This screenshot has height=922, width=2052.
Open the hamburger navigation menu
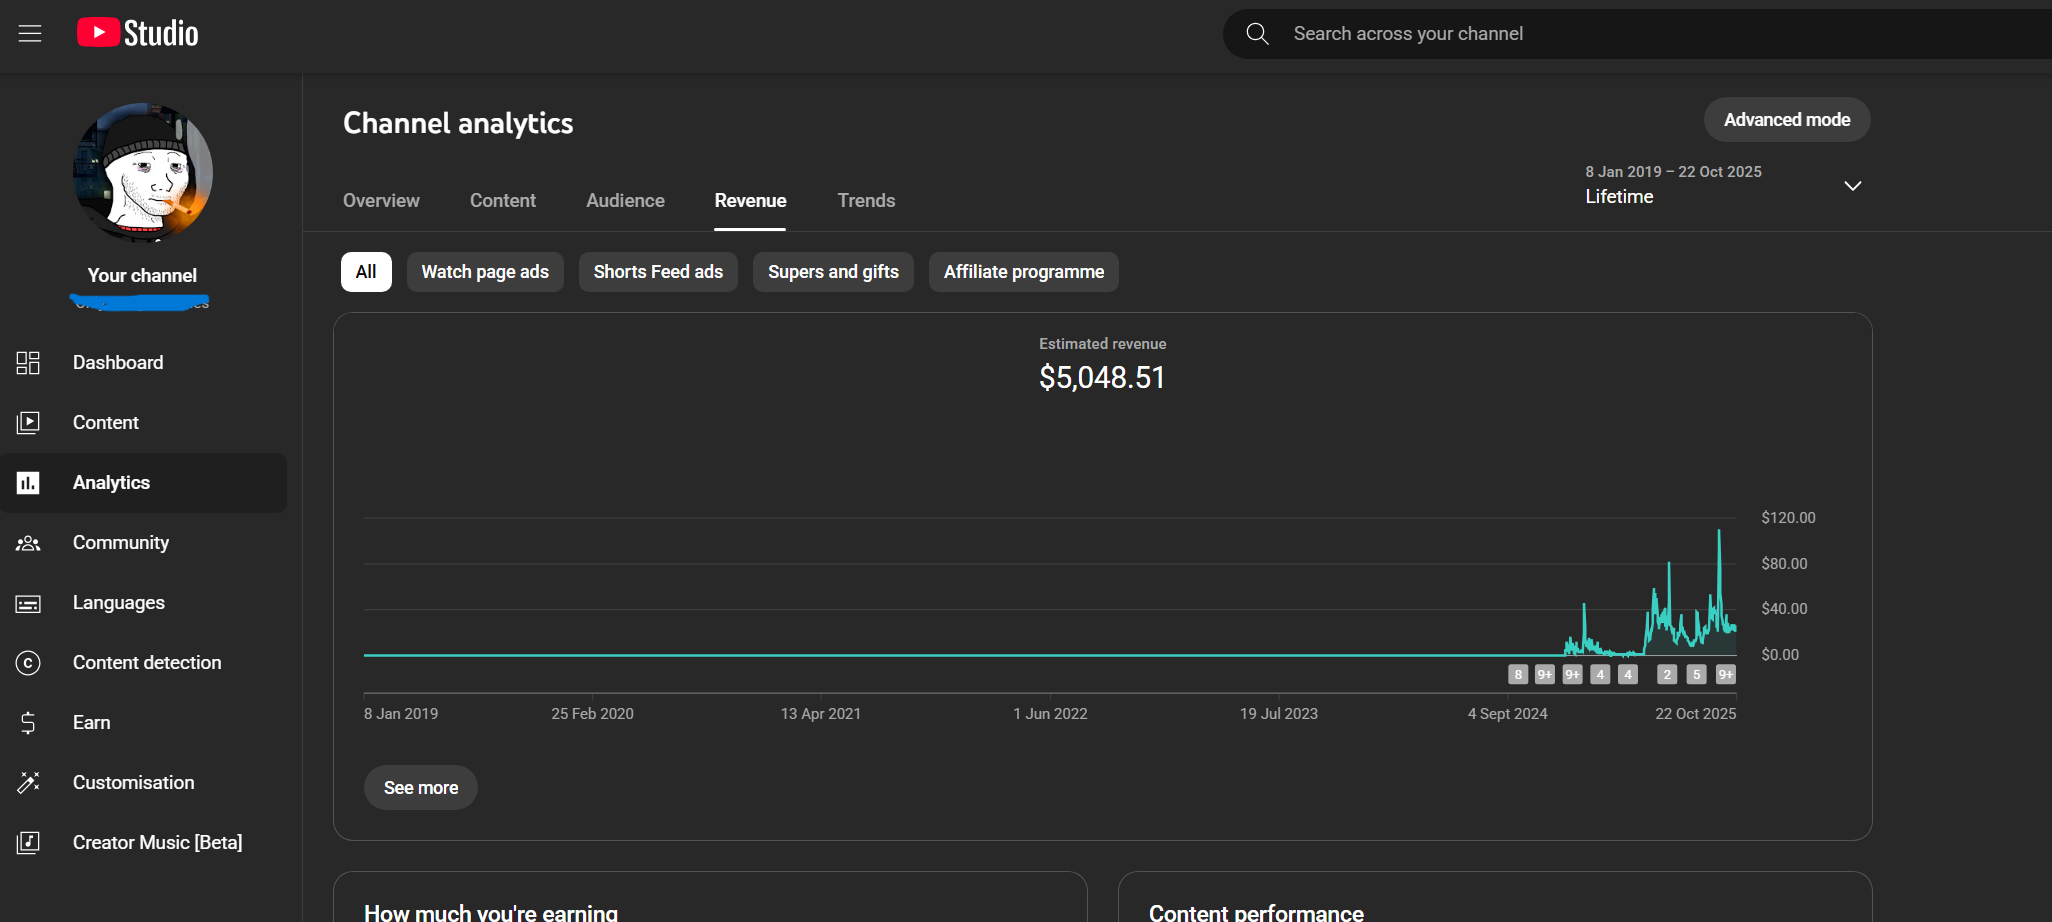tap(30, 33)
